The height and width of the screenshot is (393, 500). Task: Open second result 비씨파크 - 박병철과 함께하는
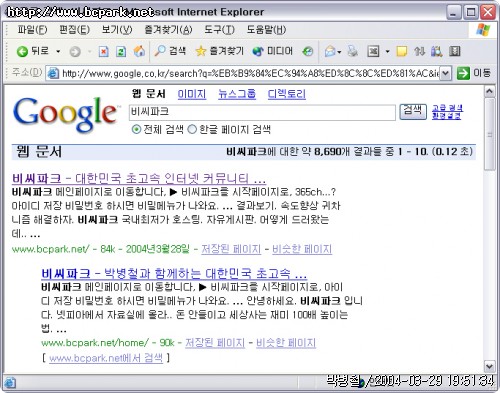click(x=174, y=274)
